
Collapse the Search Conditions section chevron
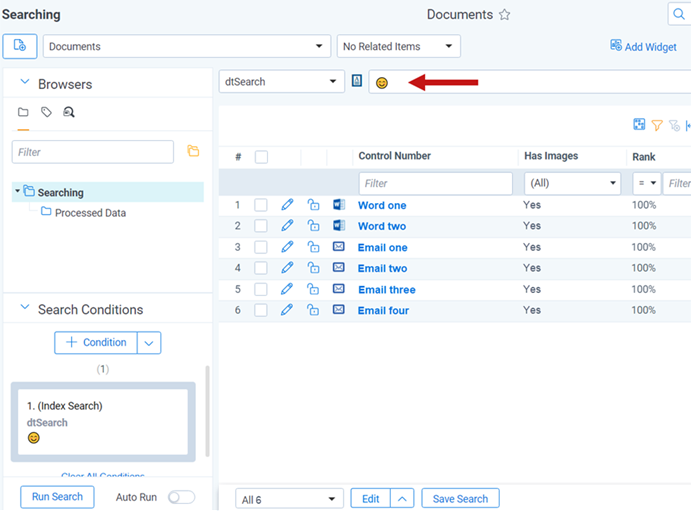[x=25, y=307]
